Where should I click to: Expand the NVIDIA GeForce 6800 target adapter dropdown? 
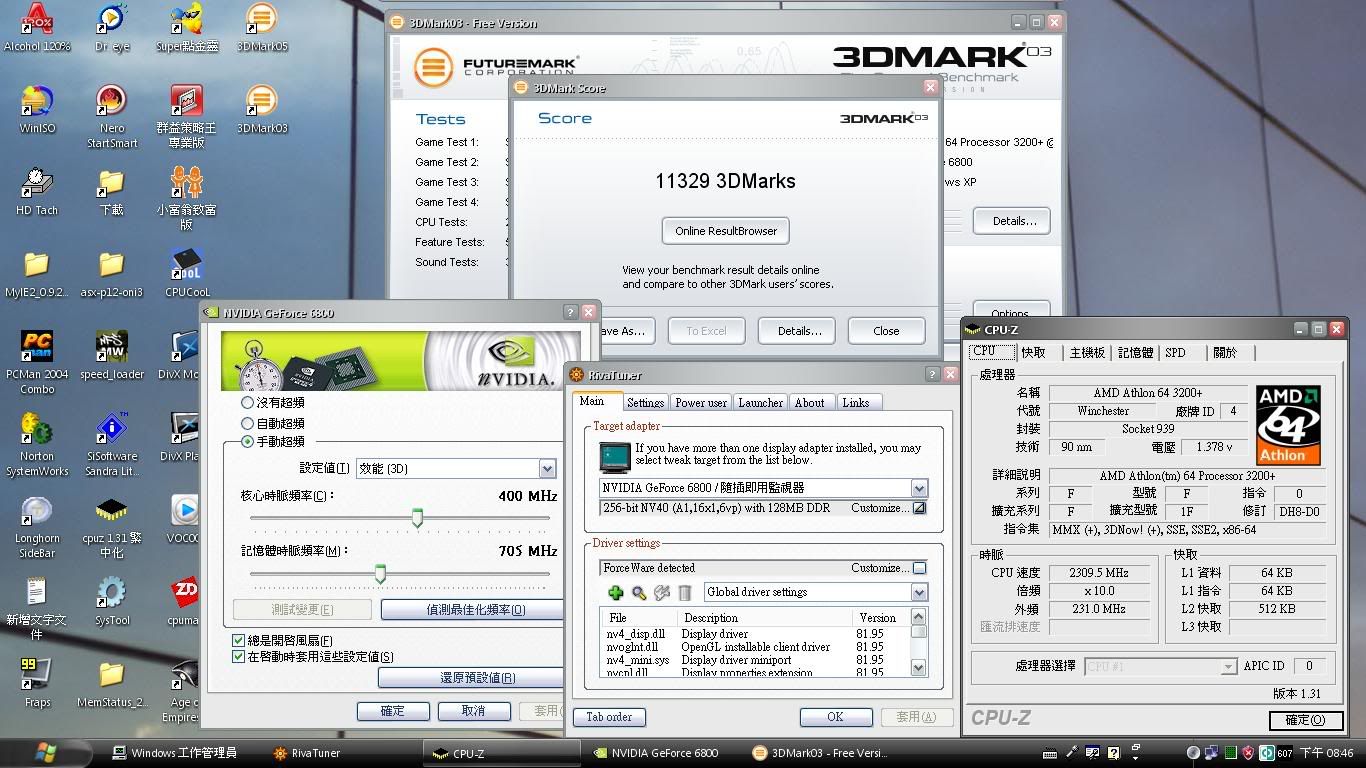(919, 488)
